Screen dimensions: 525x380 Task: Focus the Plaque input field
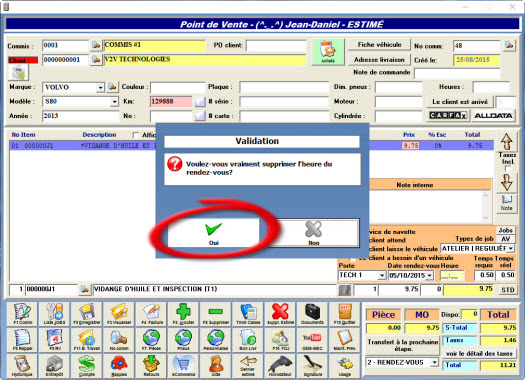click(284, 87)
